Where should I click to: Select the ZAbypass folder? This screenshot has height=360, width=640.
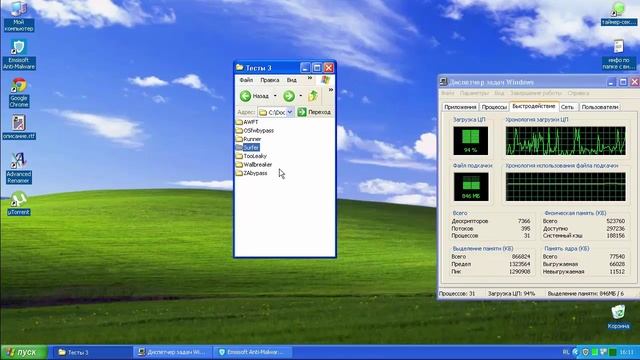click(252, 173)
